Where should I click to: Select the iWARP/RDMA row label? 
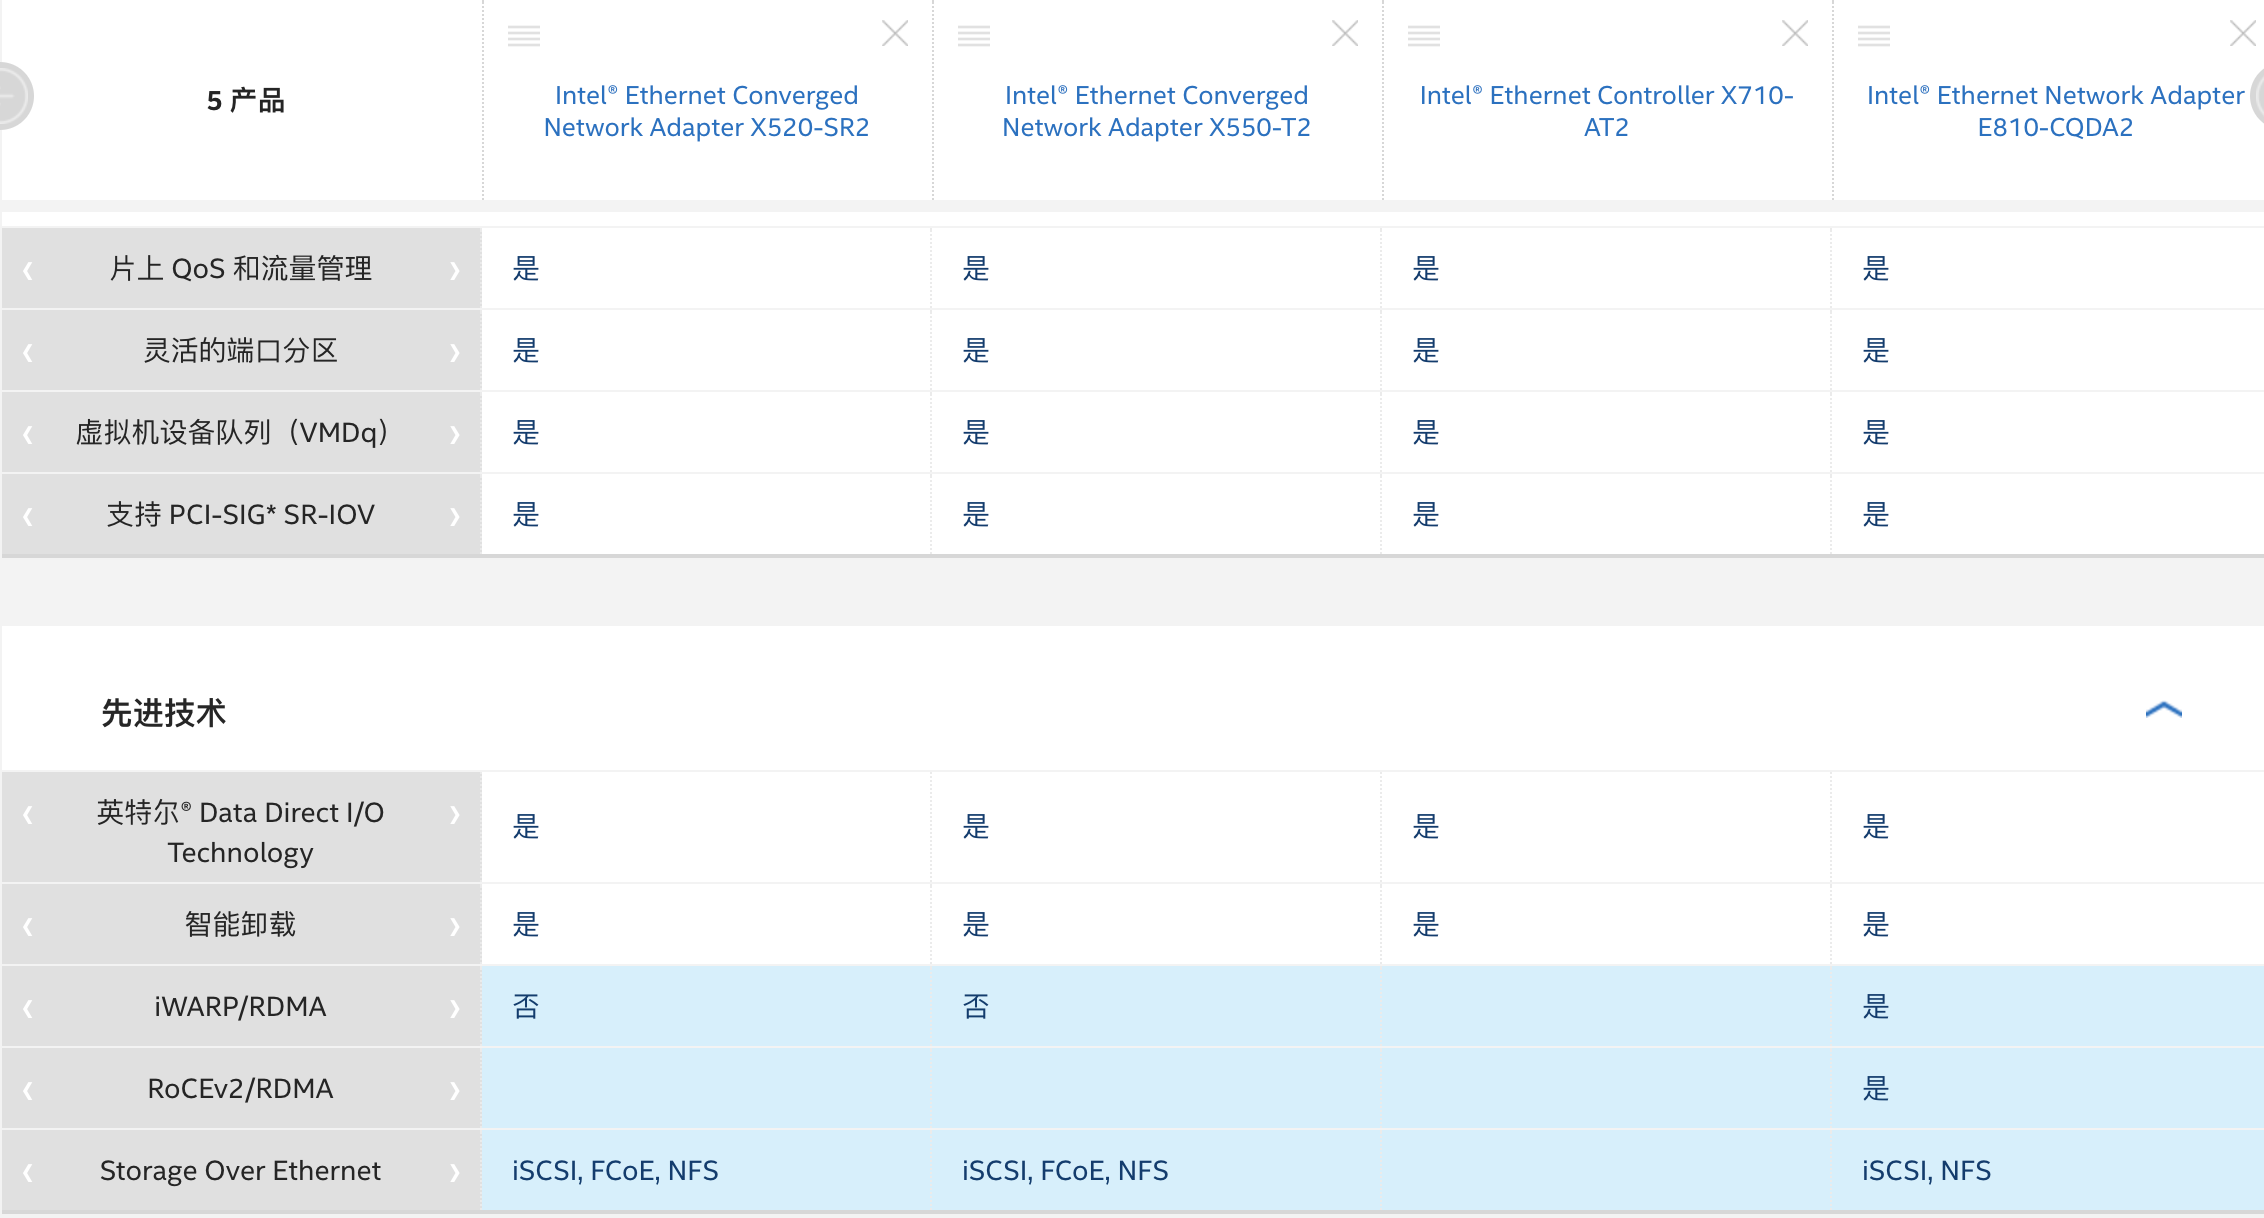tap(240, 1006)
